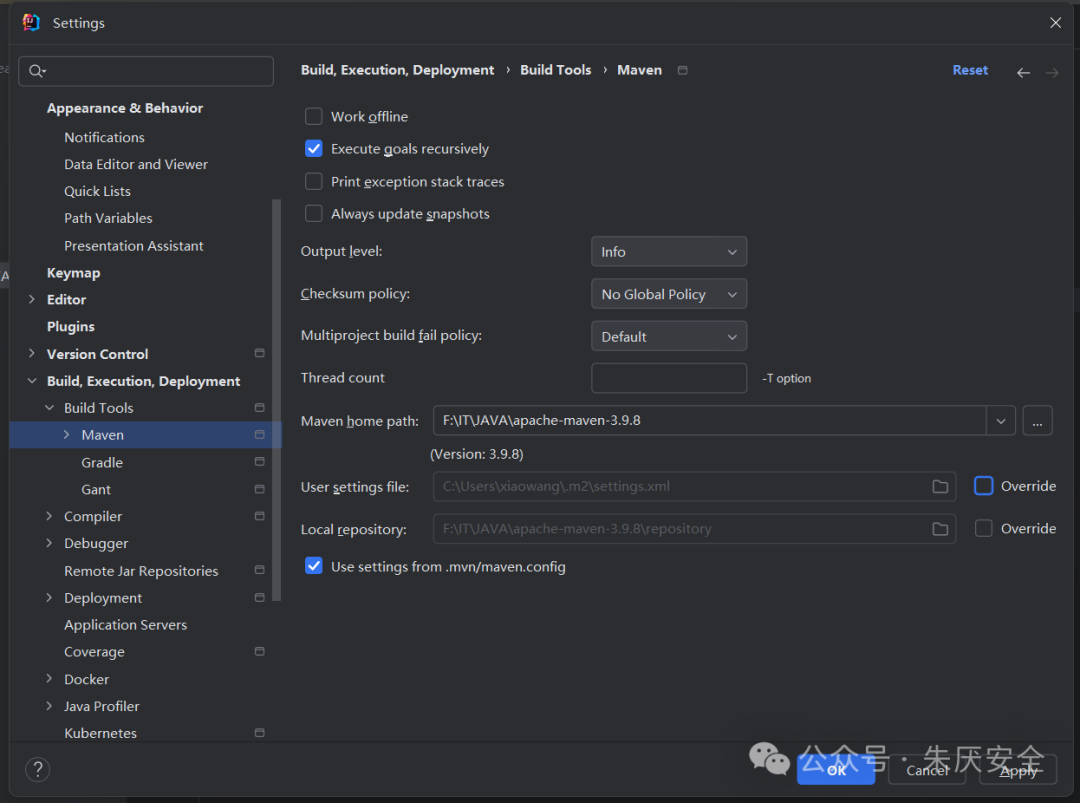1080x803 pixels.
Task: Uncheck Use settings from .mvn/maven.config
Action: 313,566
